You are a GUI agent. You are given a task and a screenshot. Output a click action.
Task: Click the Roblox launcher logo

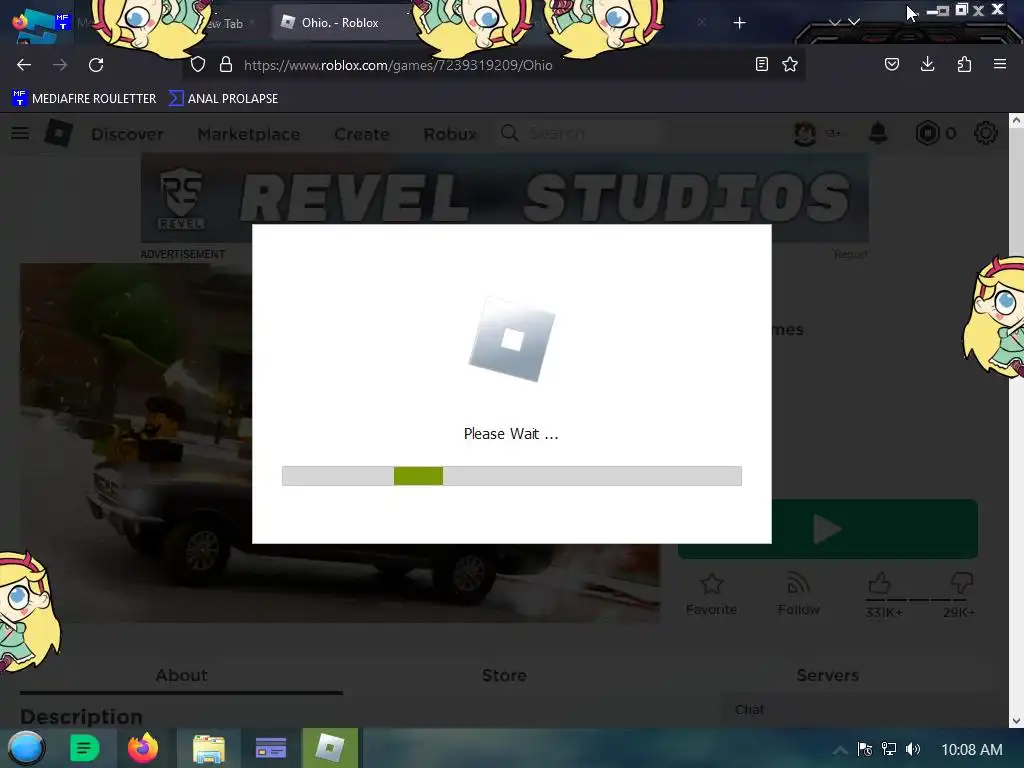512,340
